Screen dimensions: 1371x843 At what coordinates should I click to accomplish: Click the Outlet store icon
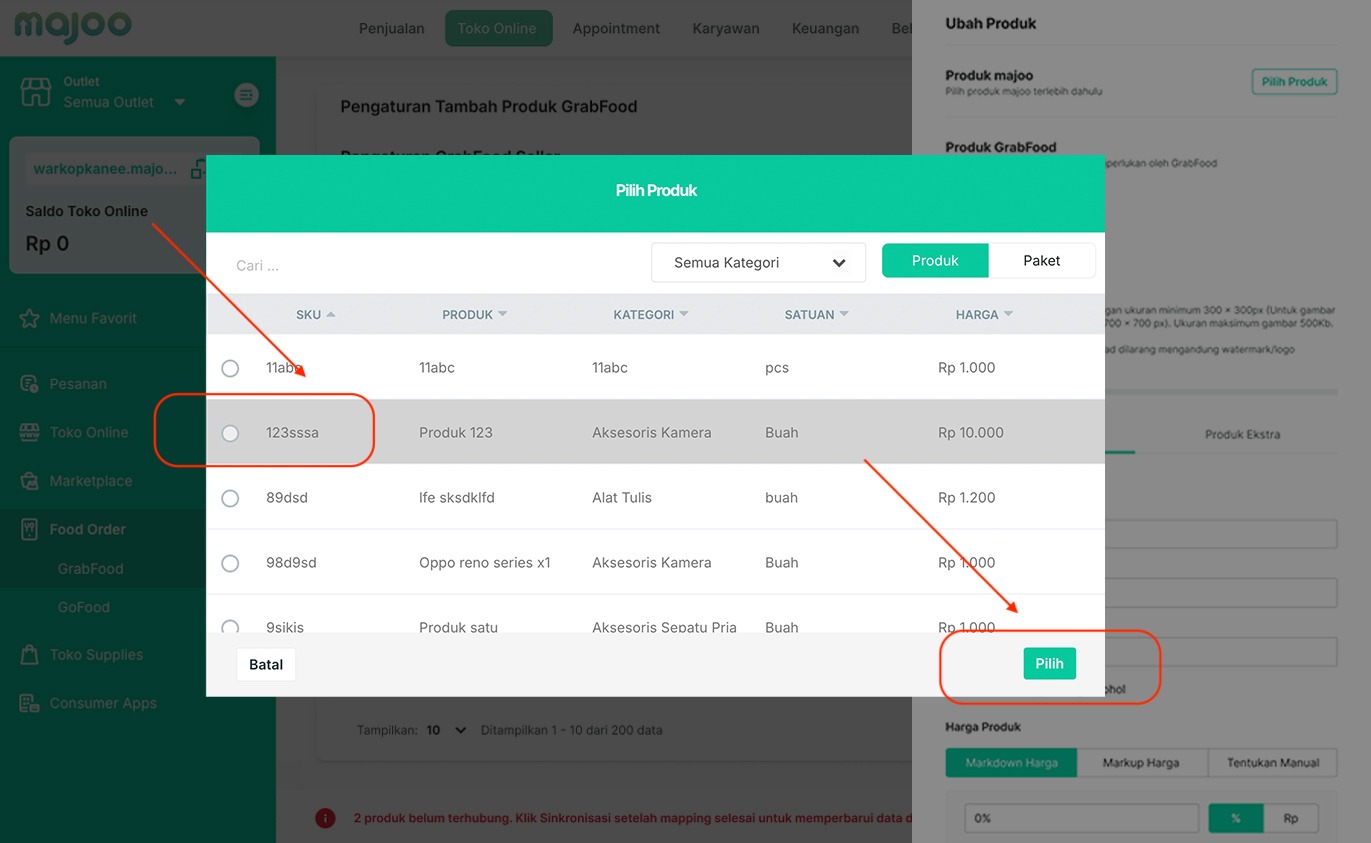(x=35, y=92)
